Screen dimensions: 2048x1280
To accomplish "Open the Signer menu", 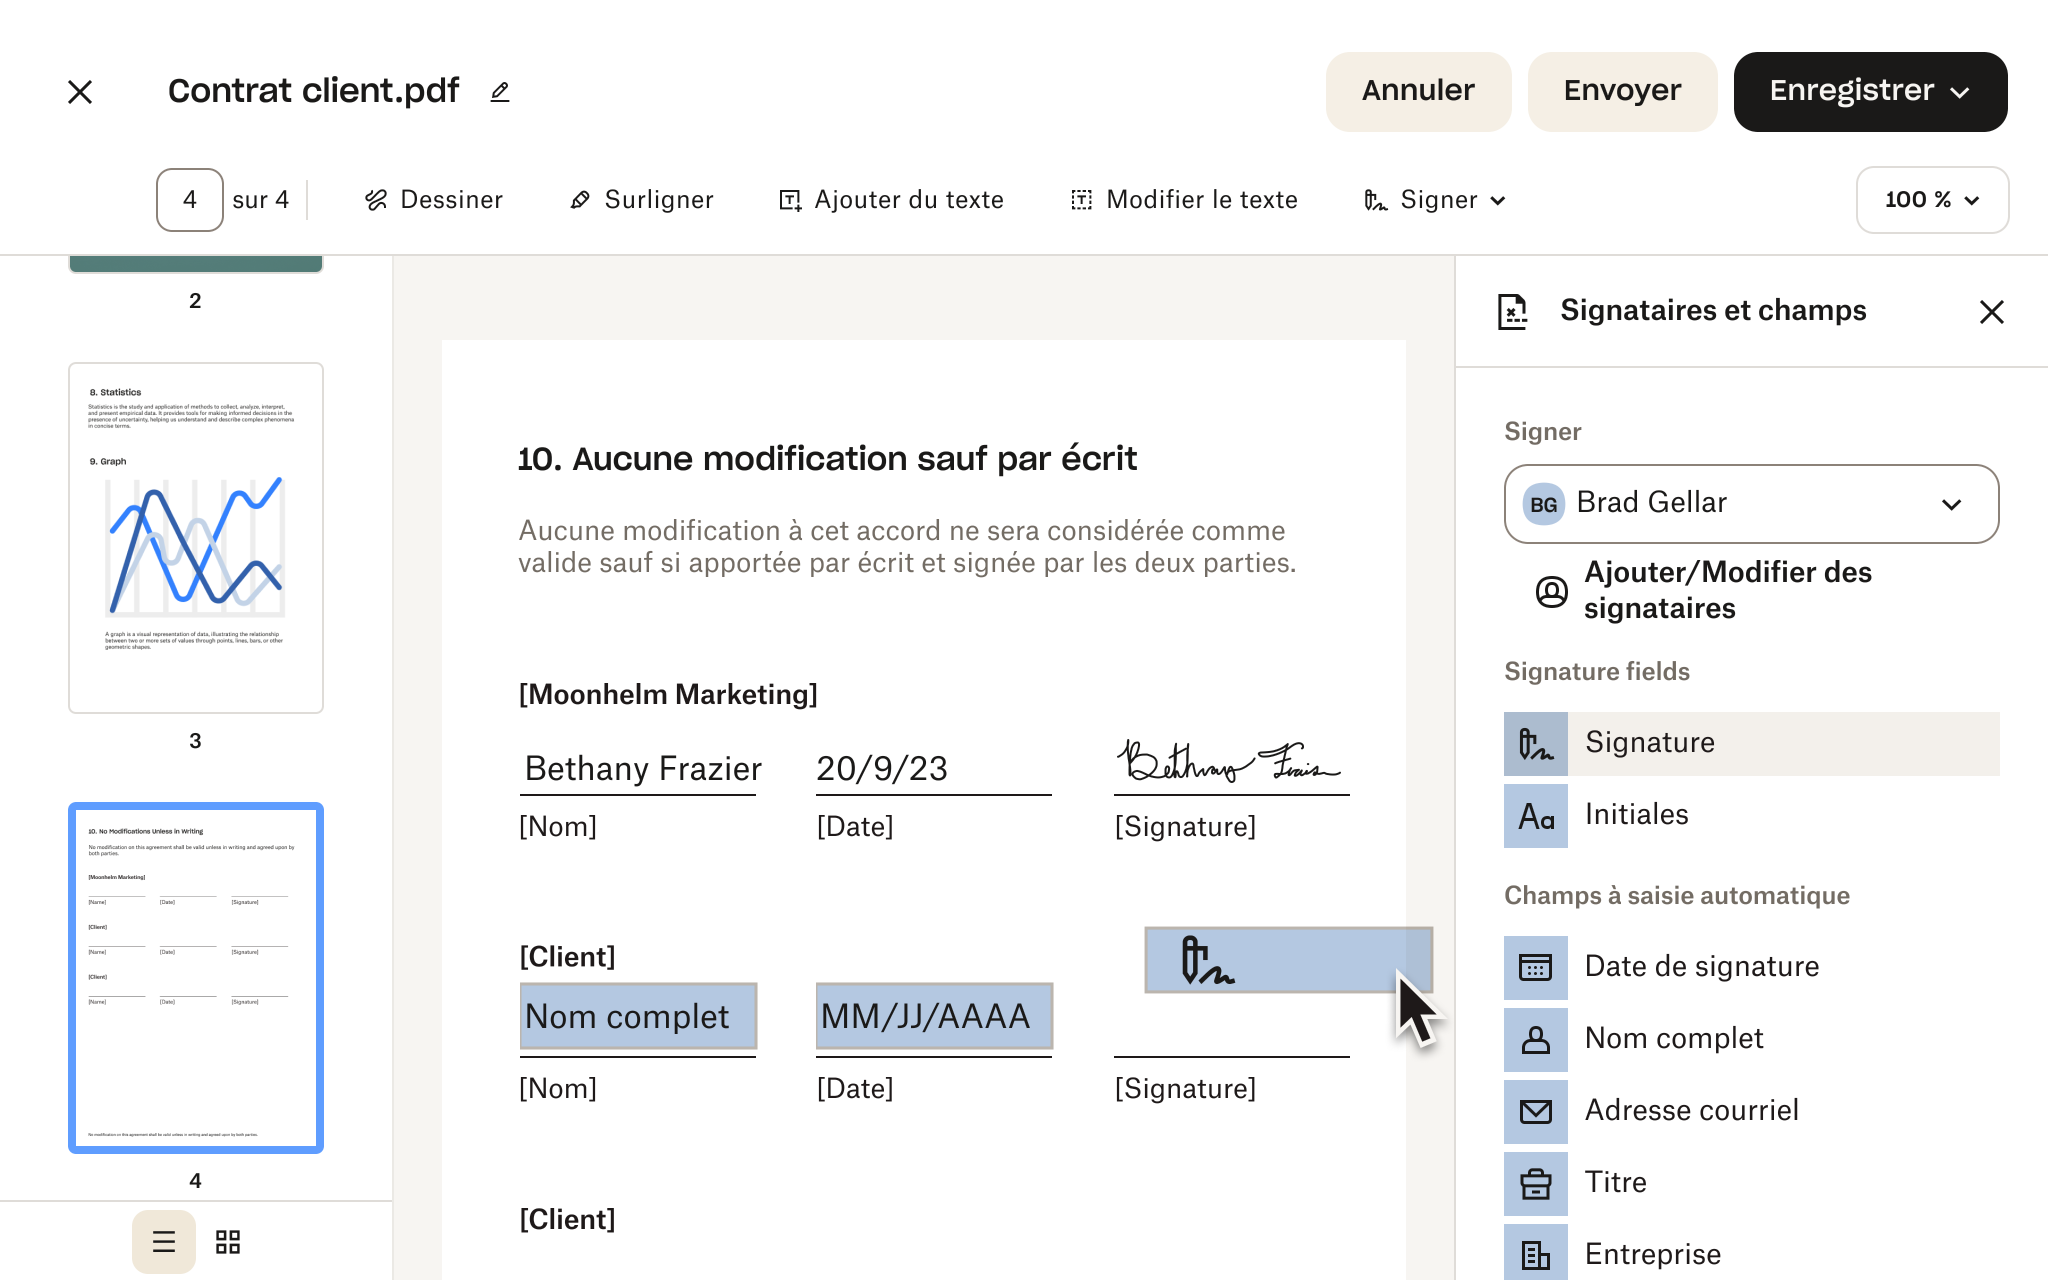I will [x=1435, y=200].
